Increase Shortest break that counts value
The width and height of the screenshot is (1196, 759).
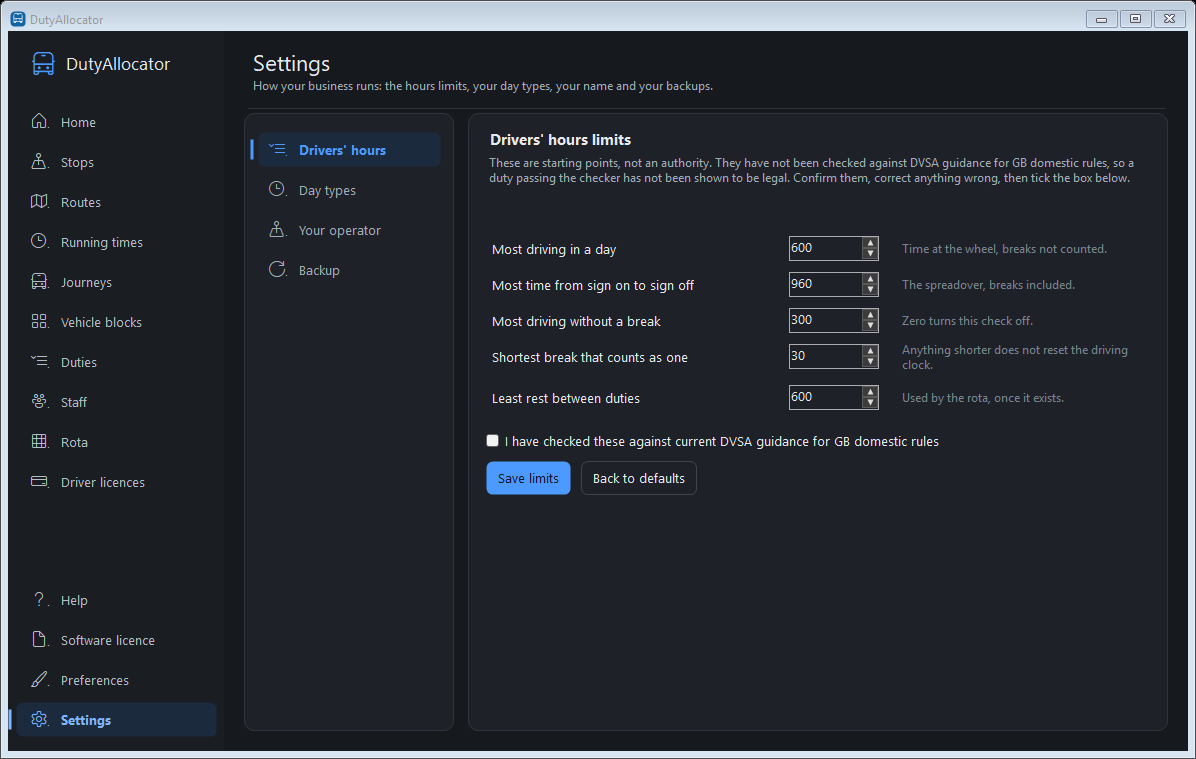(x=870, y=350)
